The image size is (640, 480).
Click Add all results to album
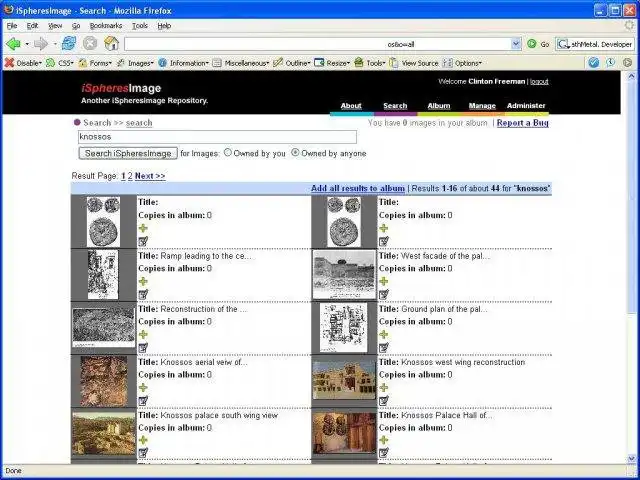358,188
